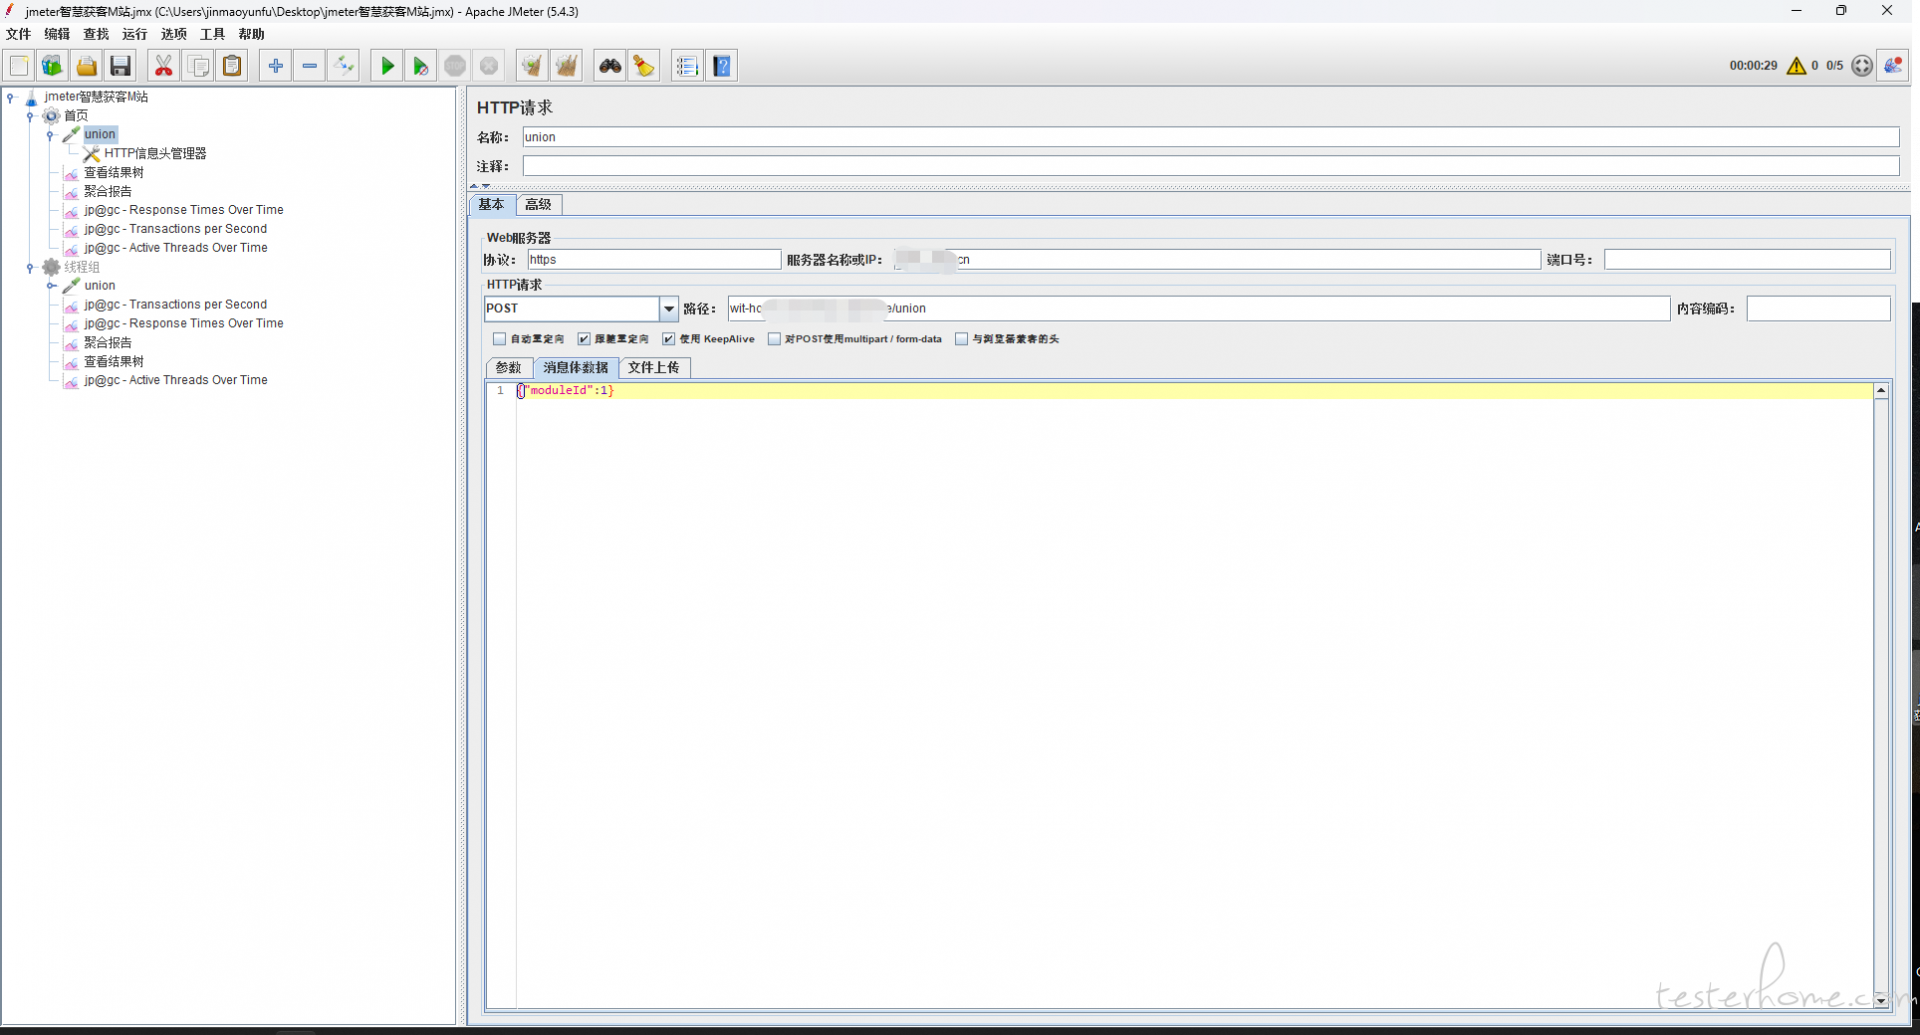Click the 端口号 input field
Viewport: 1920px width, 1035px height.
pos(1747,260)
